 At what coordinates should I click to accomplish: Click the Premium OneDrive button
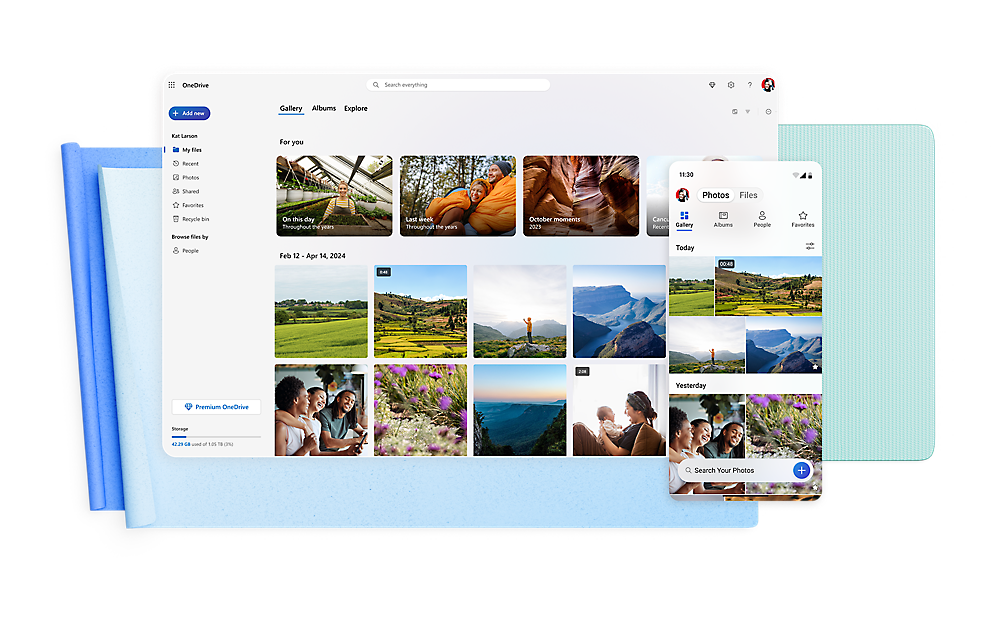click(216, 407)
